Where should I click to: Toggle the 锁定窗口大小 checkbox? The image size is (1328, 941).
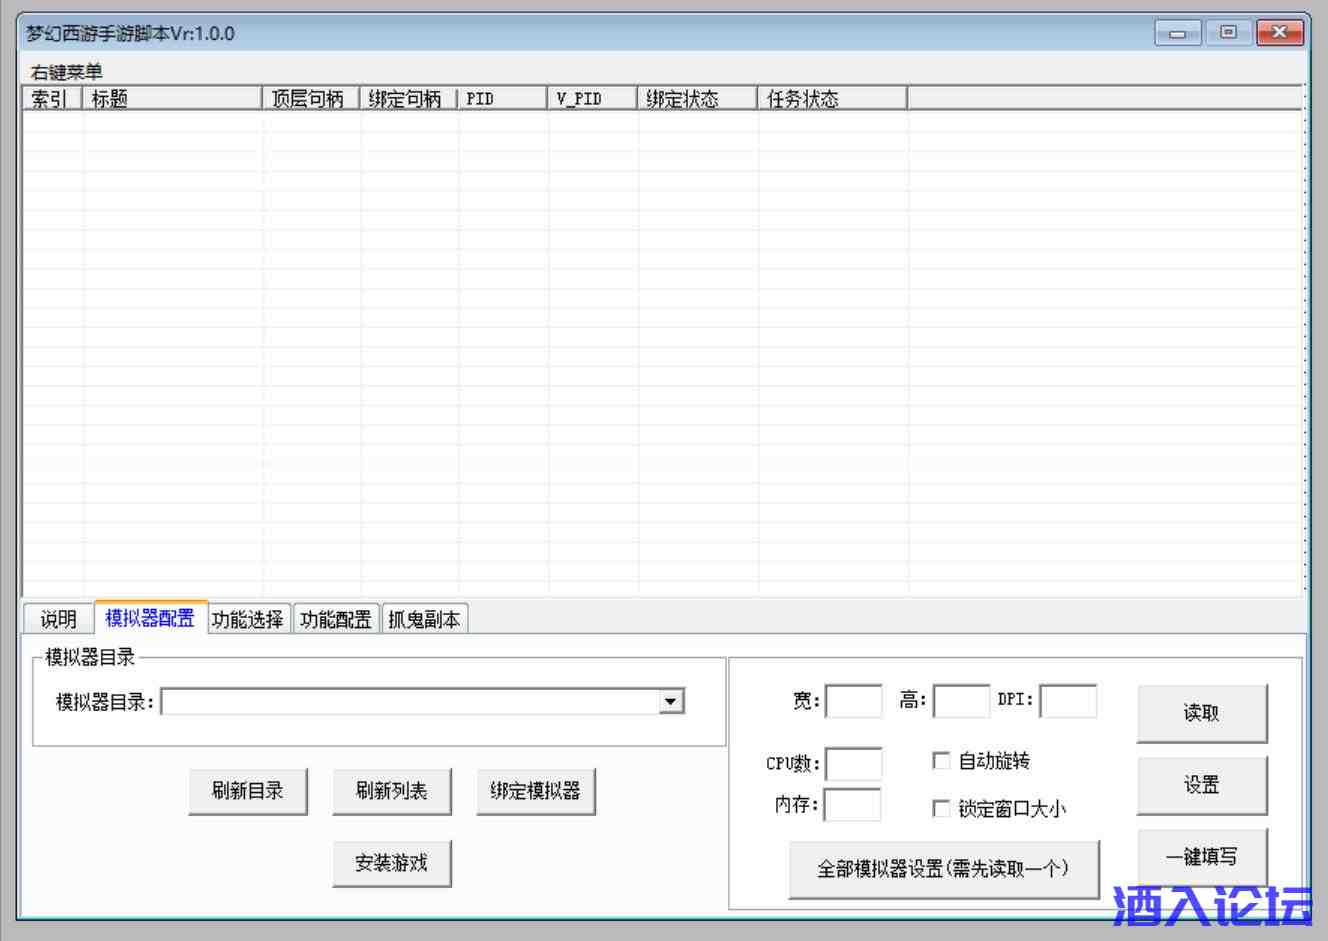tap(941, 808)
